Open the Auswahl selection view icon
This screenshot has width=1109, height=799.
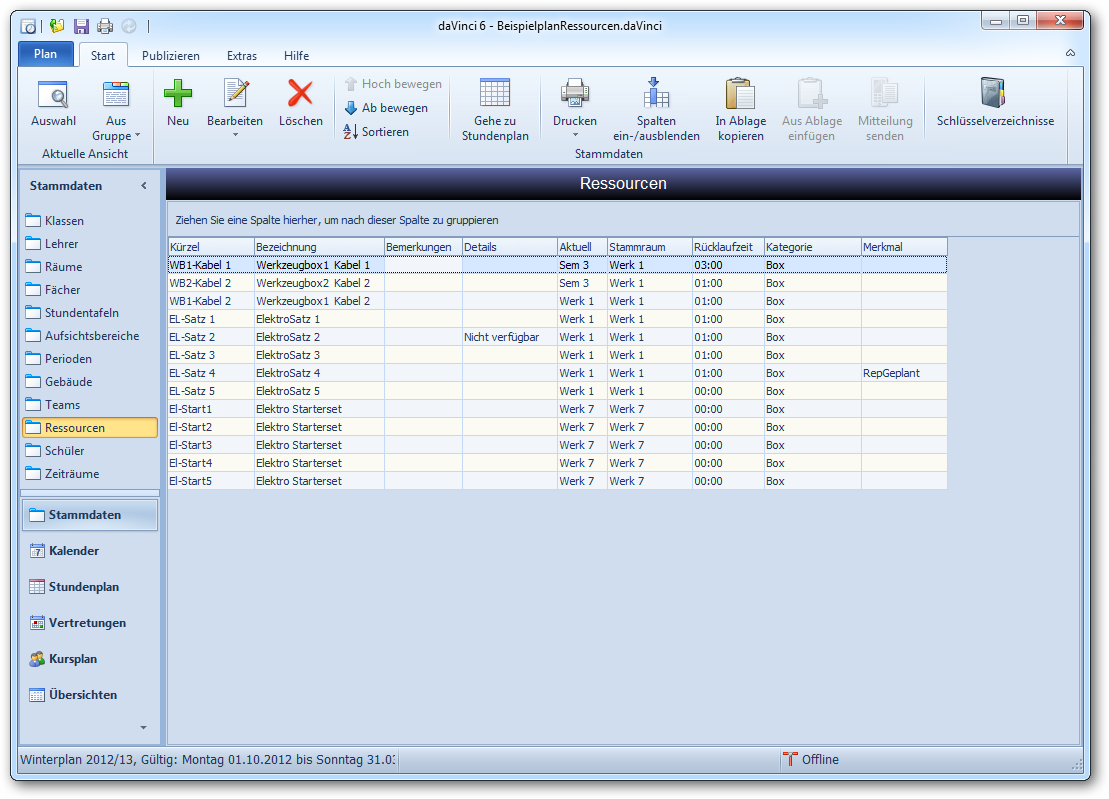click(52, 95)
